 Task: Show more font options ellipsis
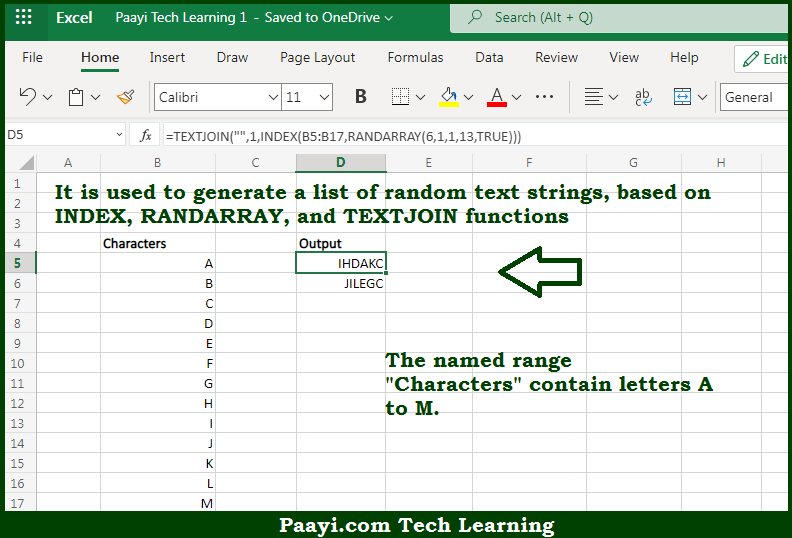click(x=544, y=96)
